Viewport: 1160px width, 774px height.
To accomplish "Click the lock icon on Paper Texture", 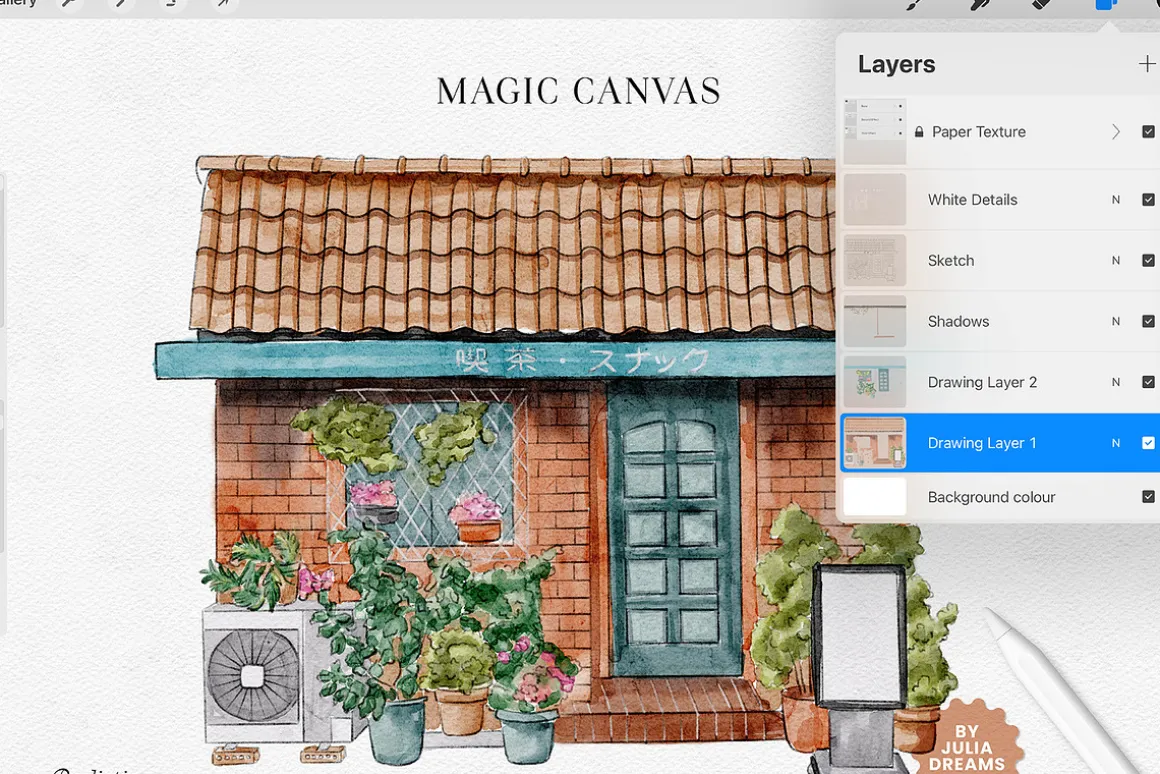I will coord(919,132).
